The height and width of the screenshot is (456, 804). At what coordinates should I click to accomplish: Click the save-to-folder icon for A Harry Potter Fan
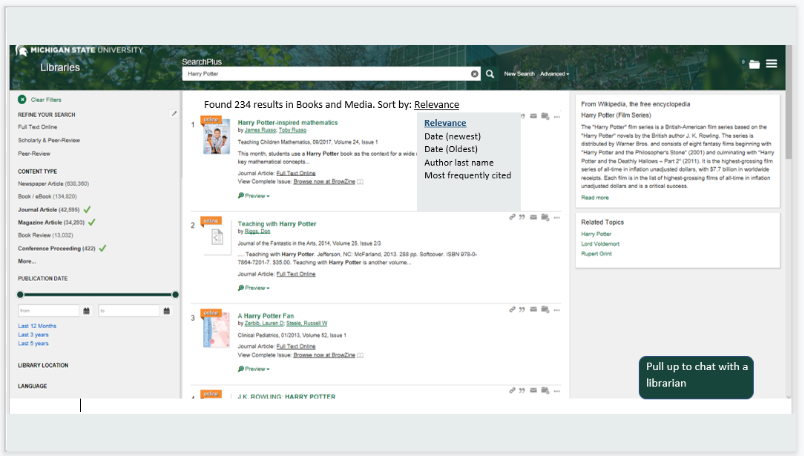(x=545, y=309)
